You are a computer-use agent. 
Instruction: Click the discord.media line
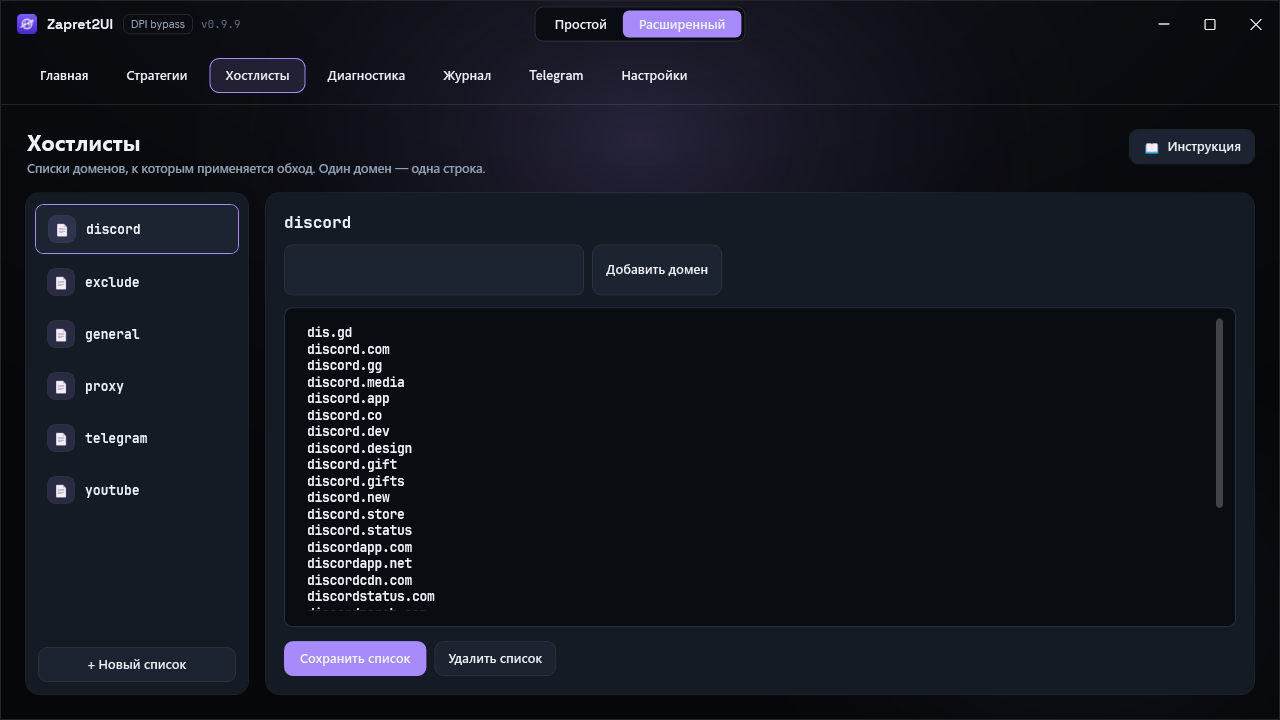[x=356, y=382]
